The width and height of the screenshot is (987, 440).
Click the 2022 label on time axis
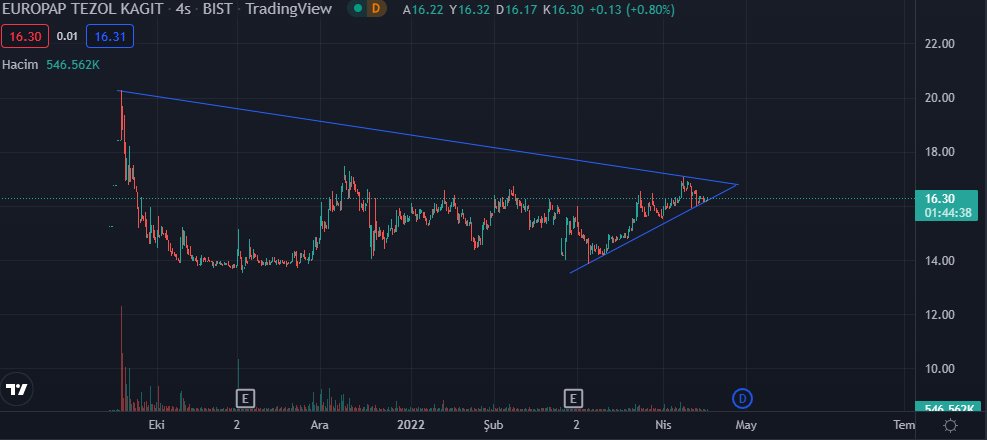click(410, 425)
